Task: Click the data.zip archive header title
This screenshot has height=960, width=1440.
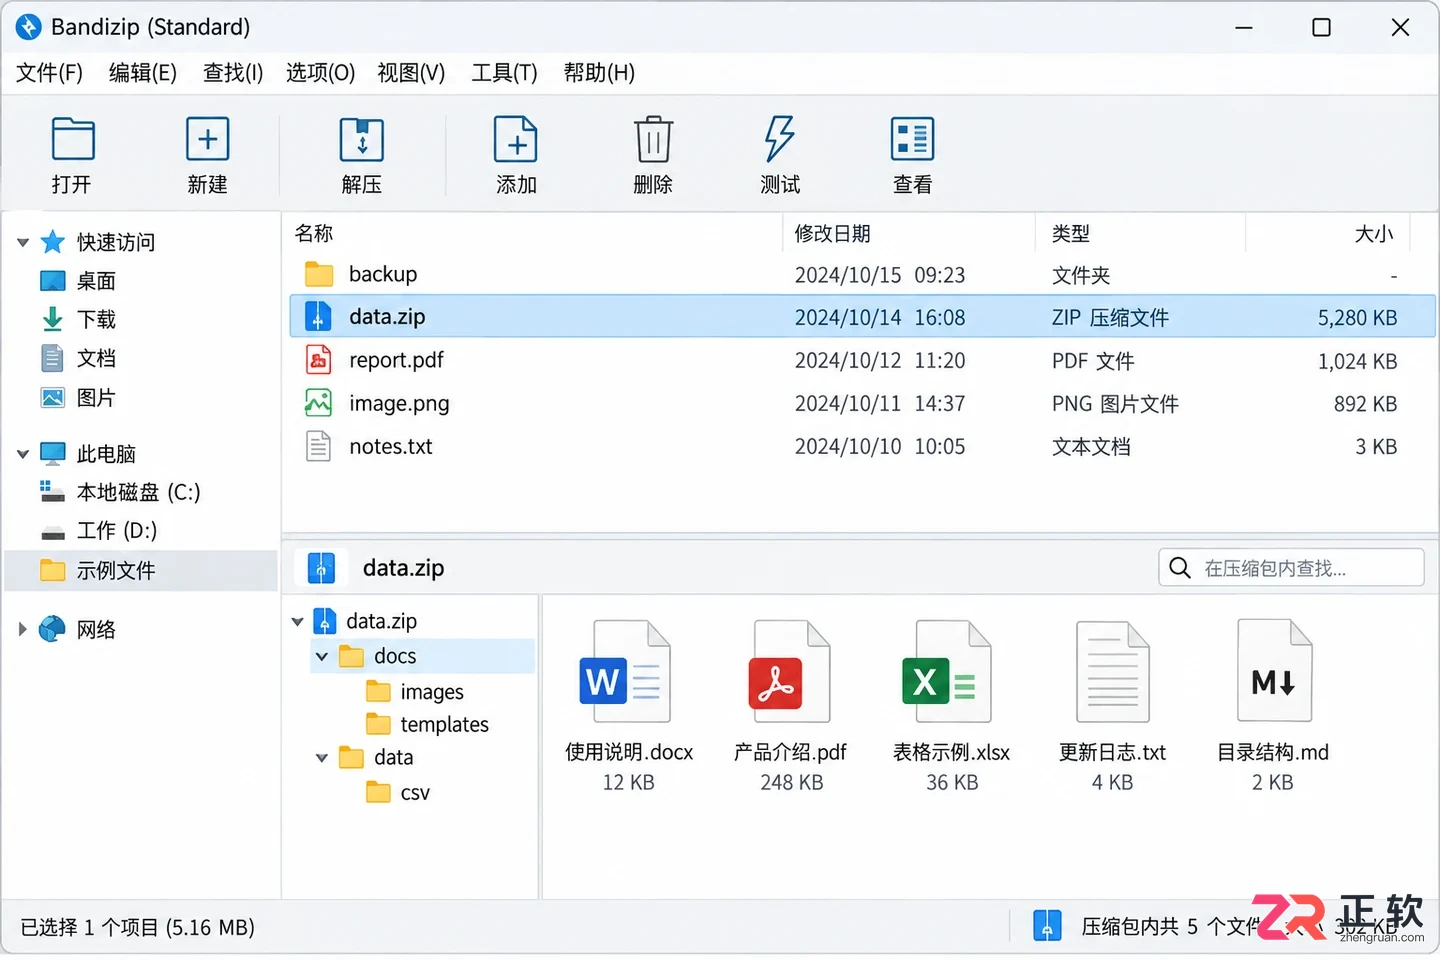Action: point(403,568)
